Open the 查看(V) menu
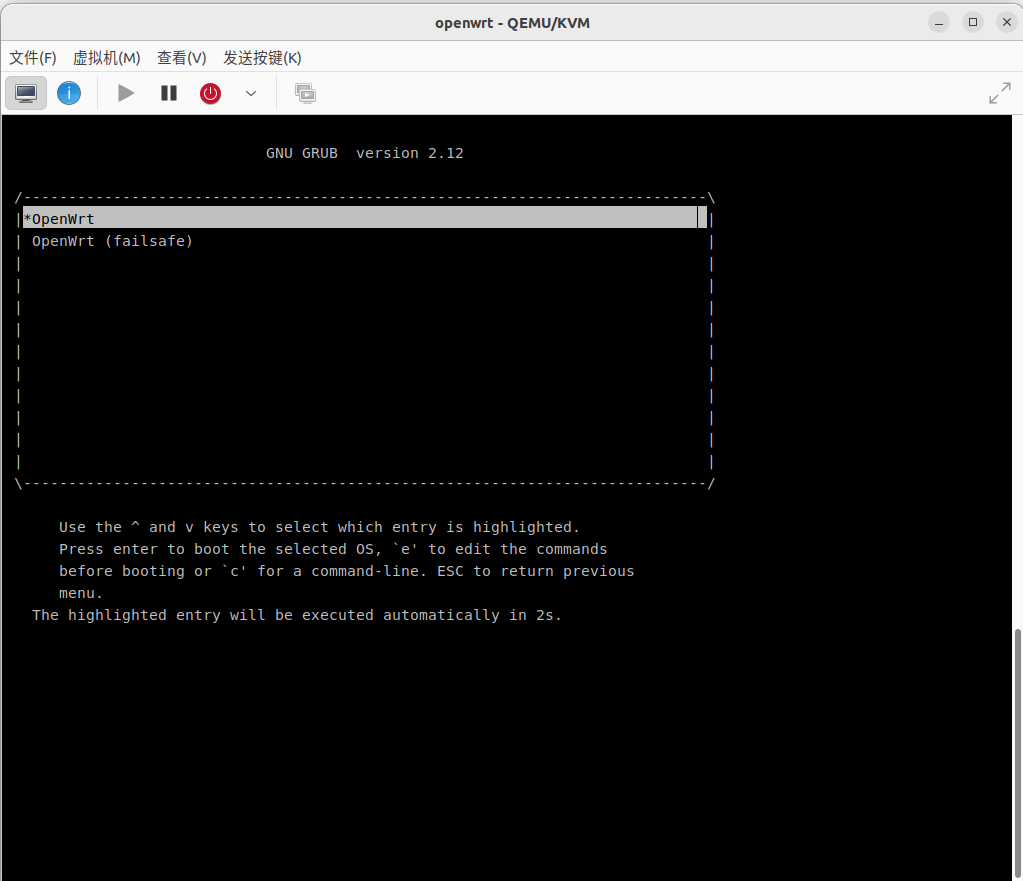1023x881 pixels. coord(181,58)
